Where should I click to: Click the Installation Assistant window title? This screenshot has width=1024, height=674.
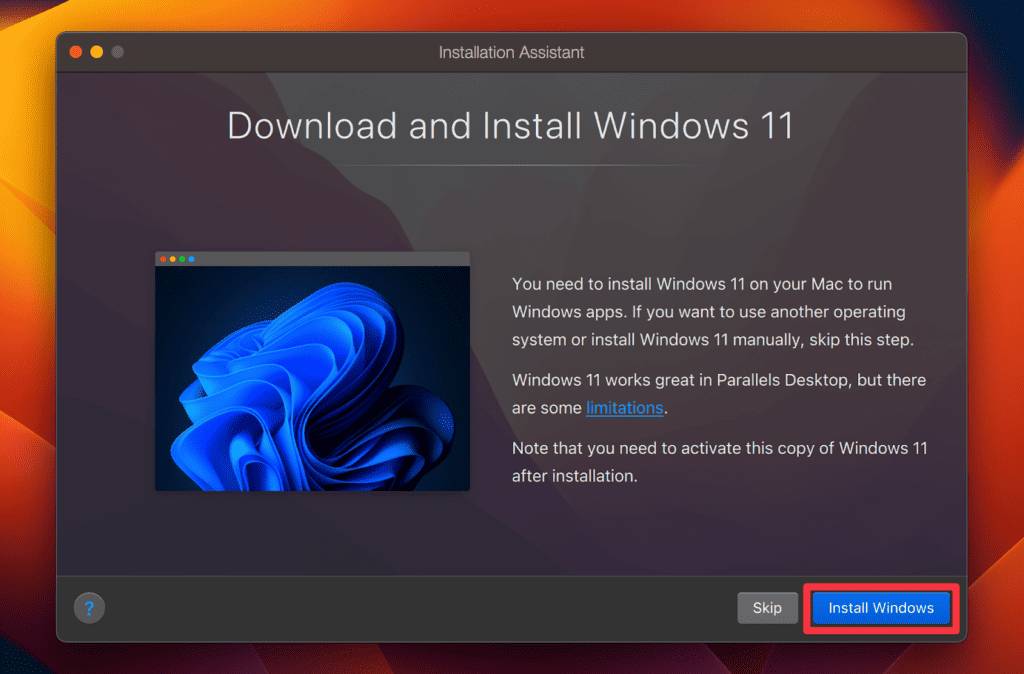click(x=511, y=52)
